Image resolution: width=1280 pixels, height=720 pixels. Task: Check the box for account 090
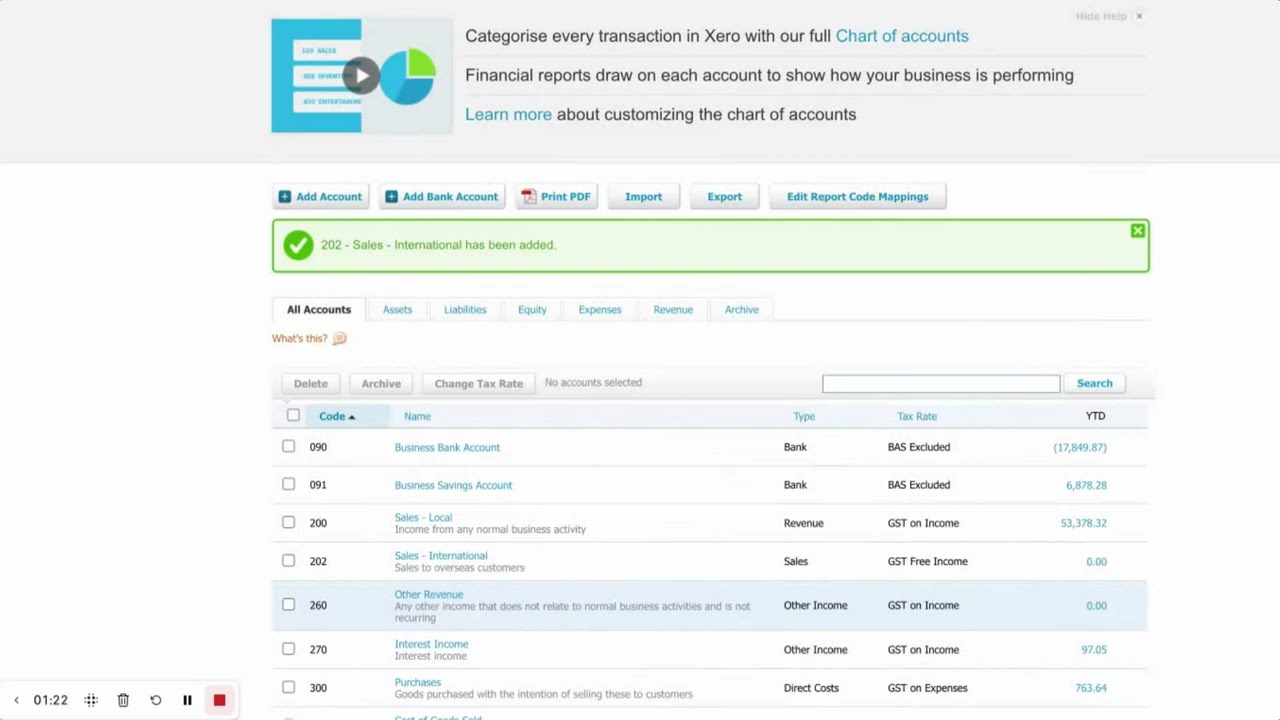[x=289, y=446]
